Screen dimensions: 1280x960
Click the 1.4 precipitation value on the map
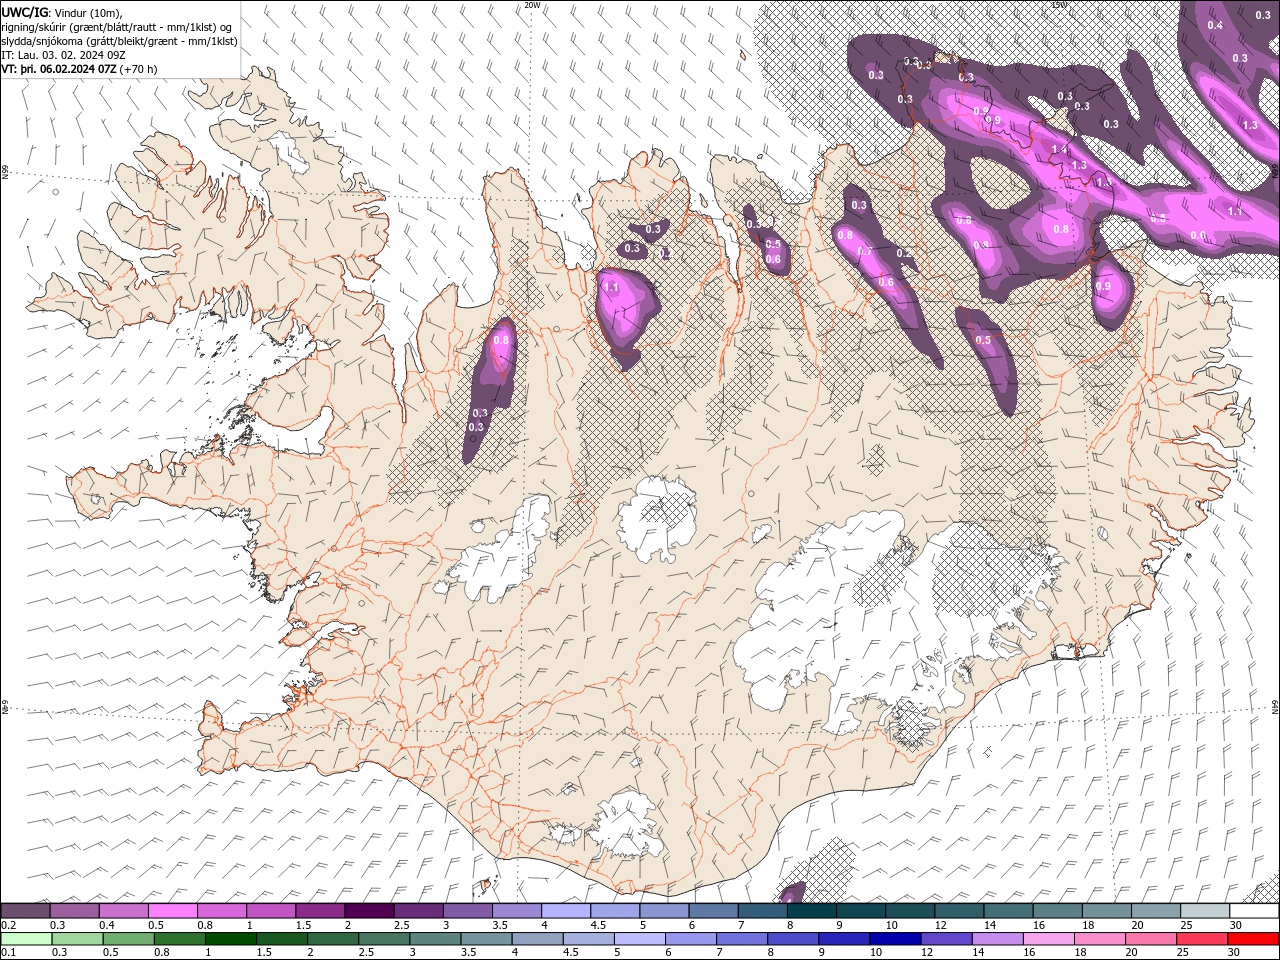1060,148
